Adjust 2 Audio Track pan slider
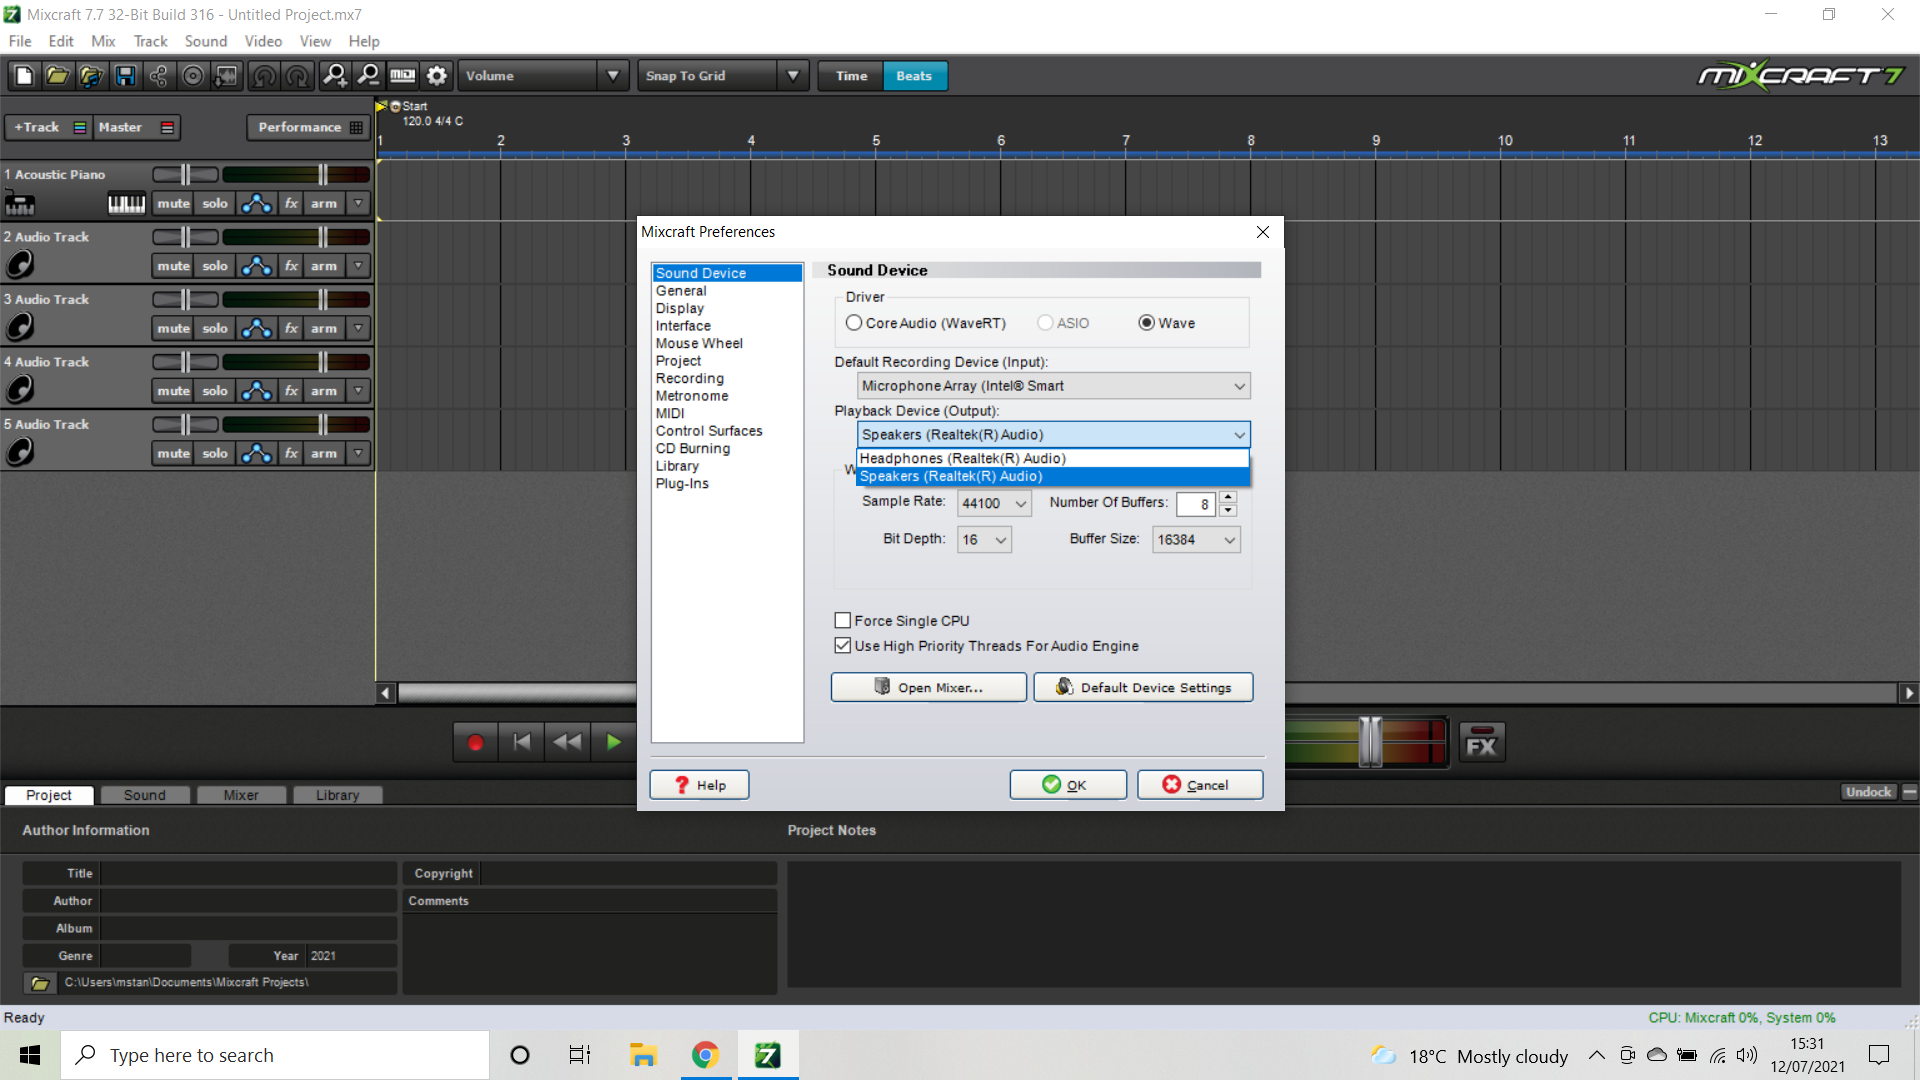The image size is (1920, 1080). [x=186, y=237]
